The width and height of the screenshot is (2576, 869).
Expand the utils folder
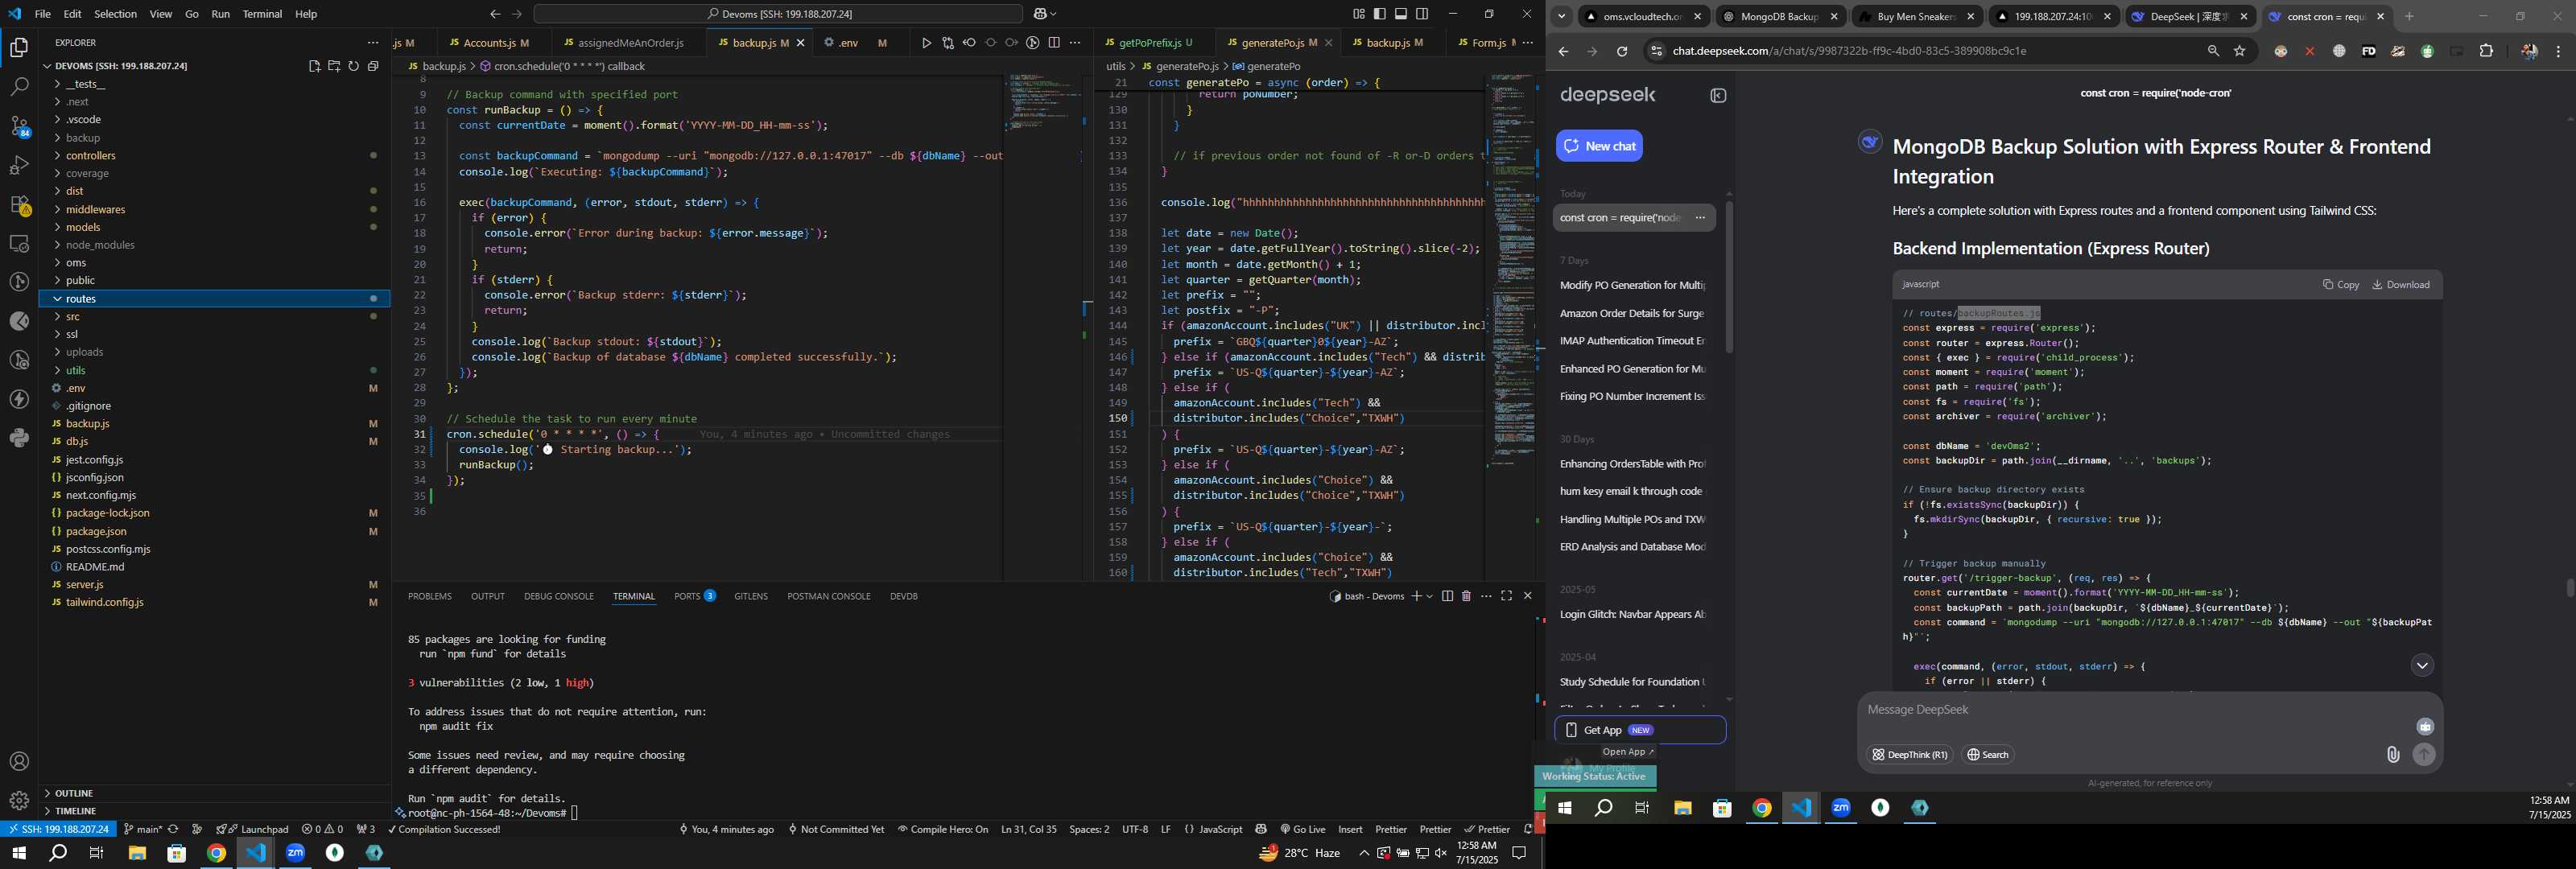[x=214, y=370]
